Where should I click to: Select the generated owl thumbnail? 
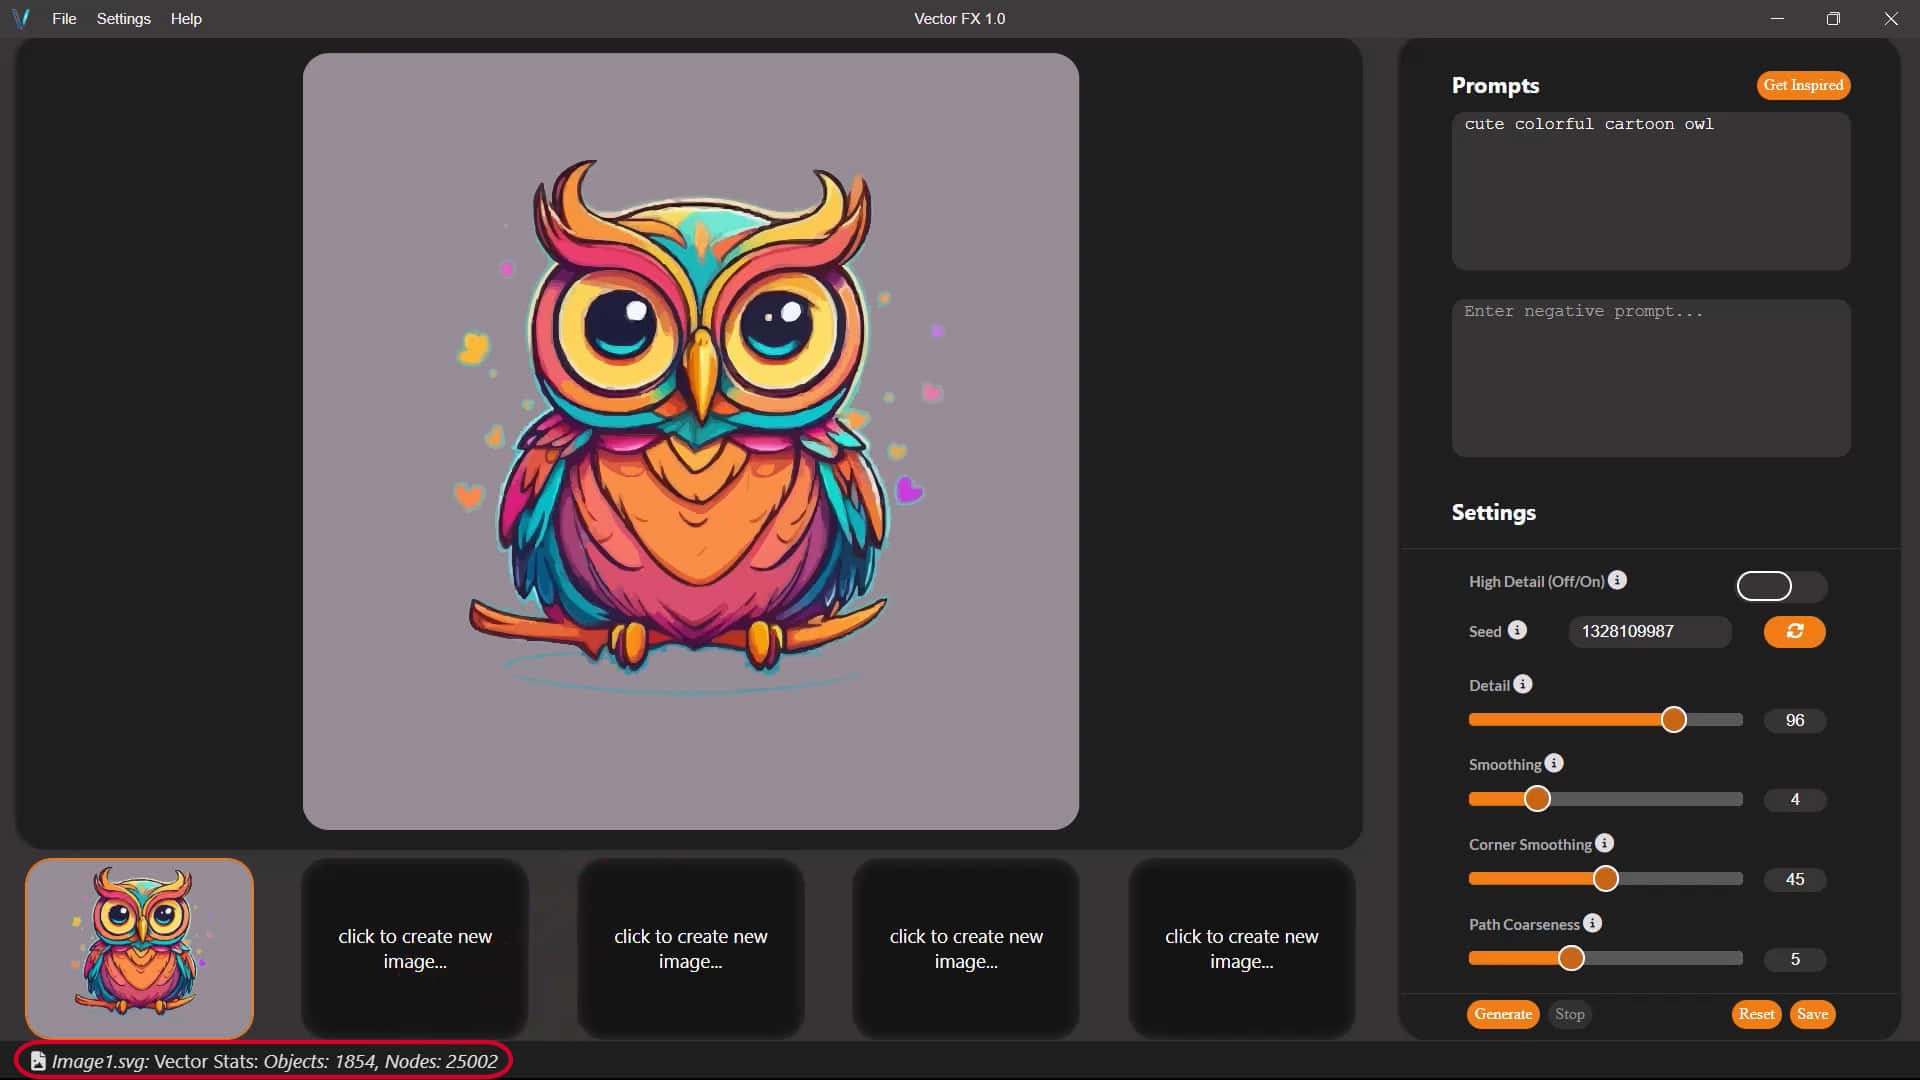(139, 948)
